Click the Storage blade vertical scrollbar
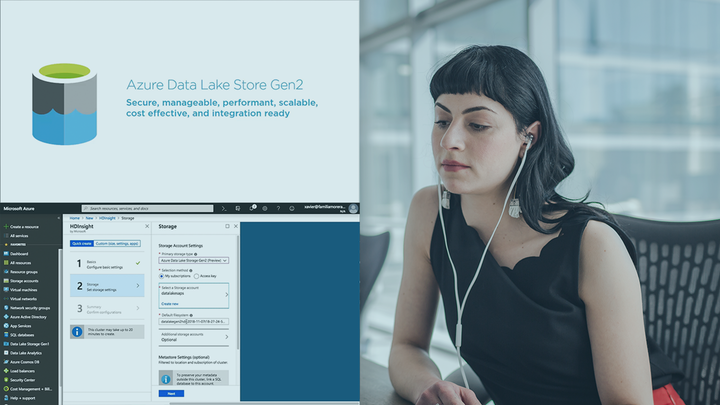Screen dimensions: 720x405 coord(238,294)
